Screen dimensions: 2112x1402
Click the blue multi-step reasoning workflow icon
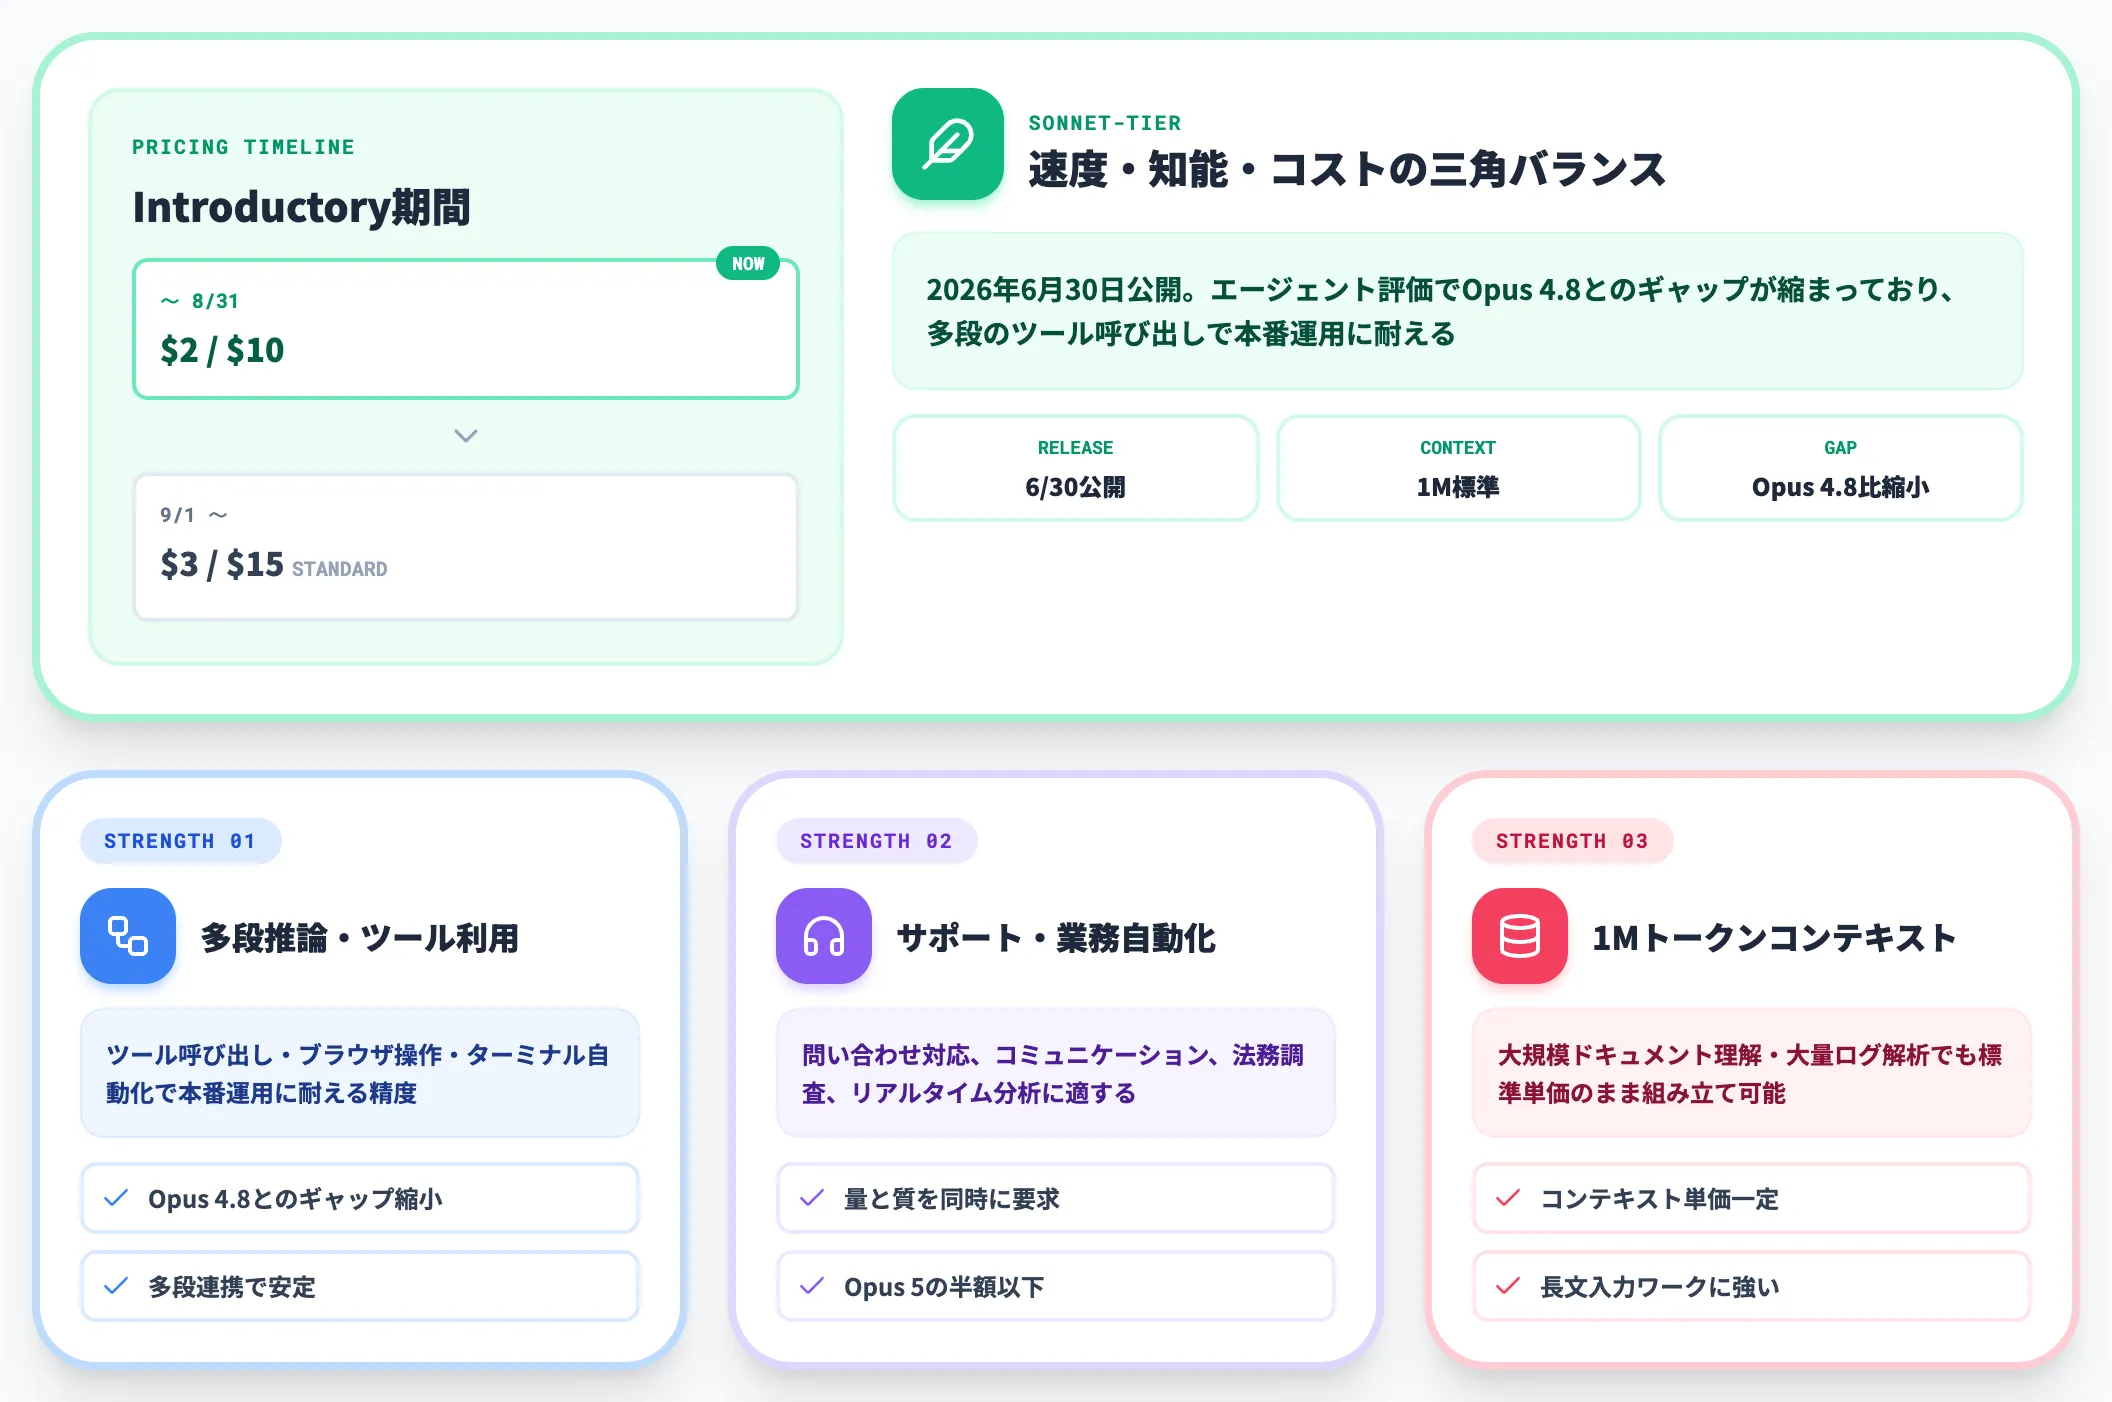pyautogui.click(x=128, y=936)
